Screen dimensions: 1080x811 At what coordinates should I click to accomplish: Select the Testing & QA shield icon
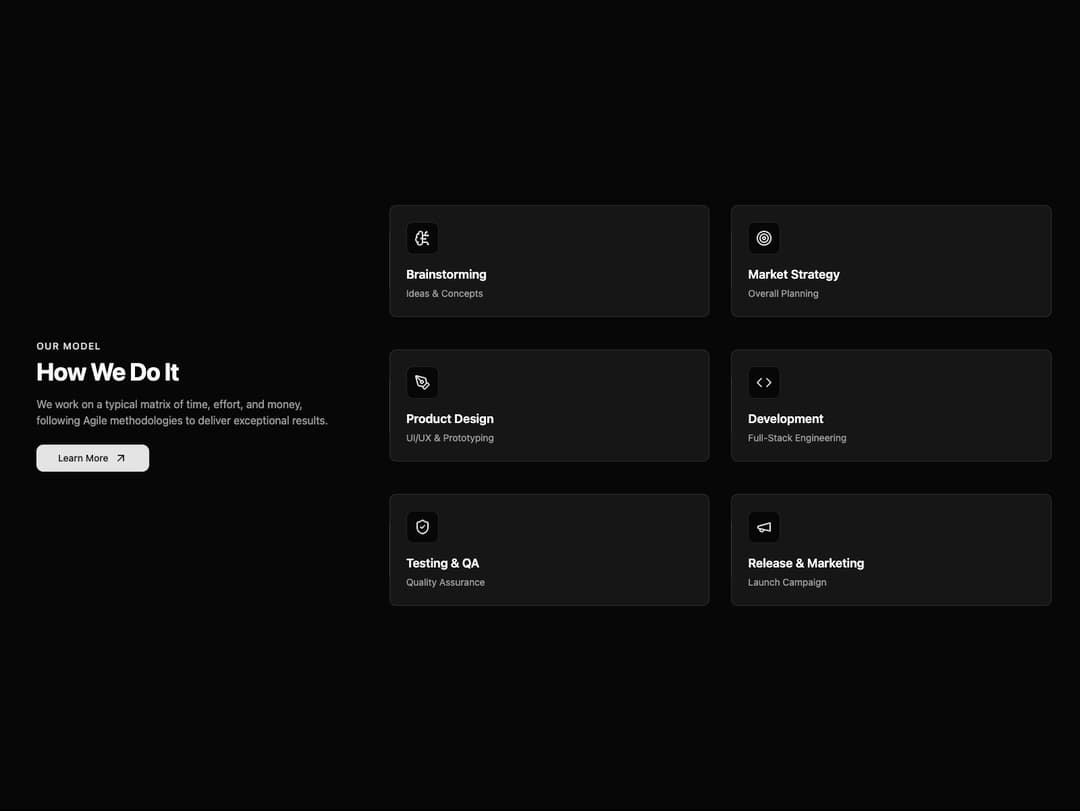coord(422,527)
